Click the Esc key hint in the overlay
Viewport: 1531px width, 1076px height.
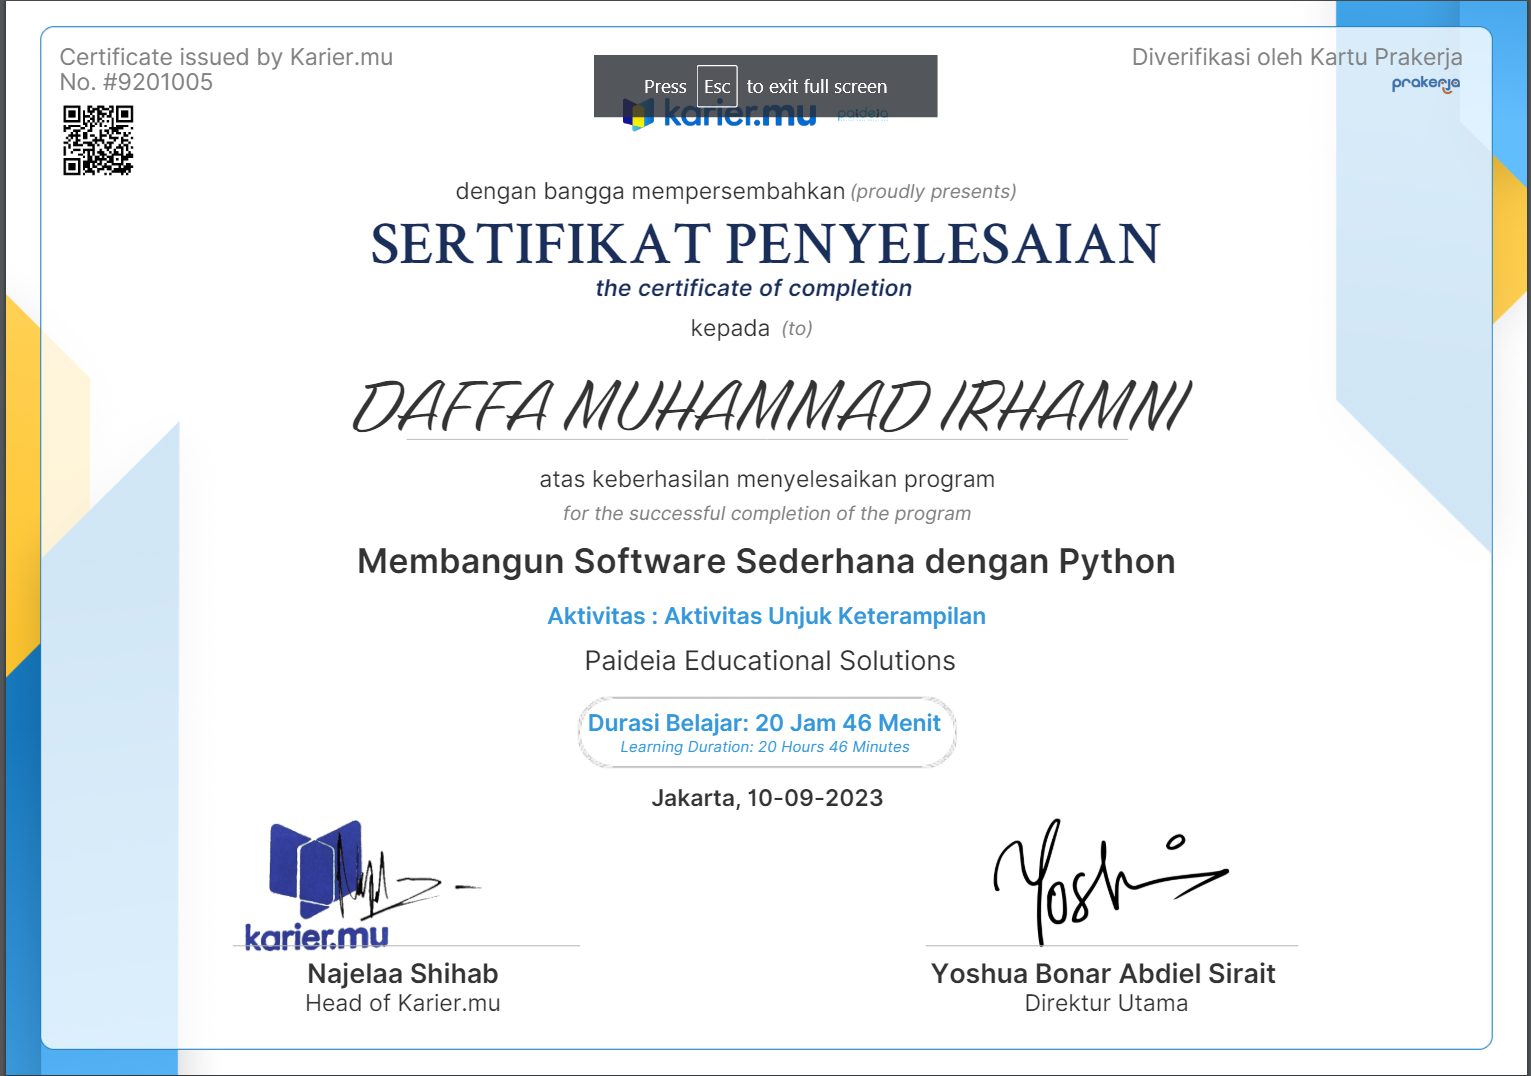pos(717,87)
